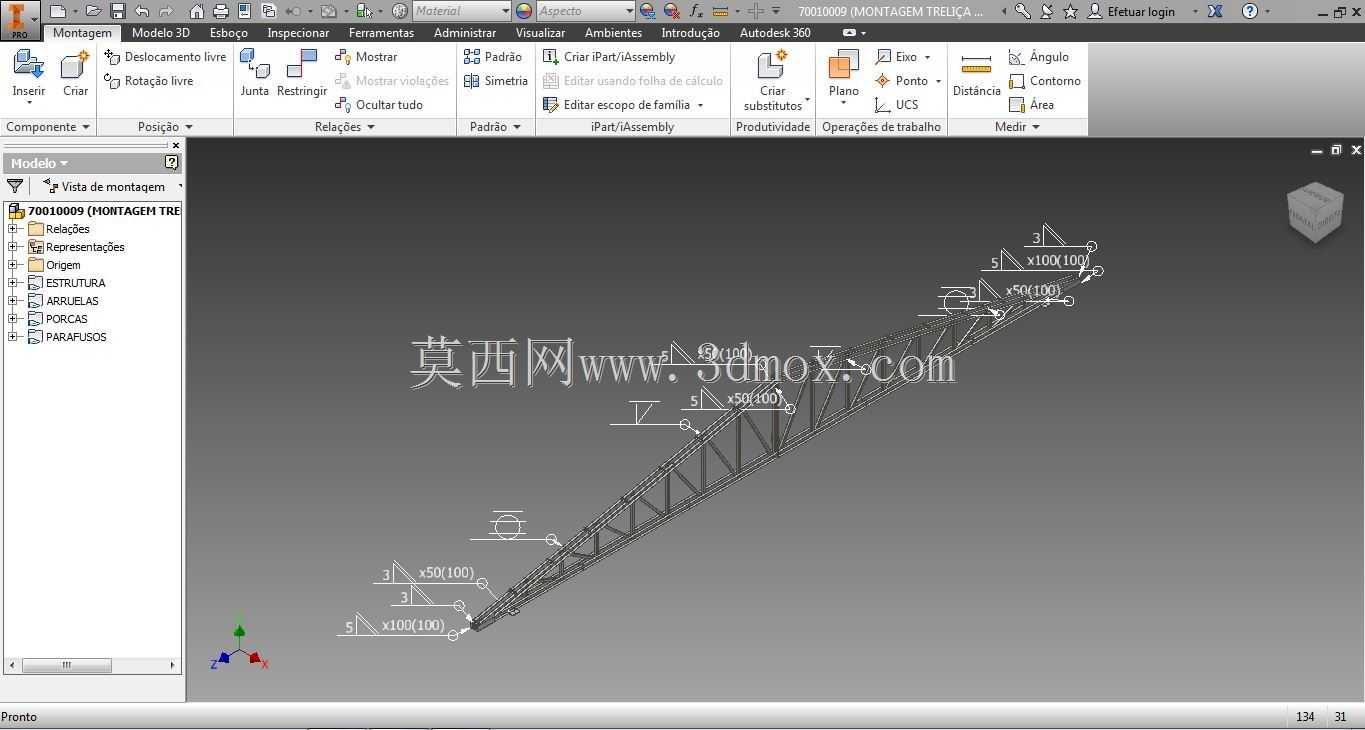Expand the Origem tree node
Image resolution: width=1365 pixels, height=730 pixels.
pyautogui.click(x=13, y=265)
